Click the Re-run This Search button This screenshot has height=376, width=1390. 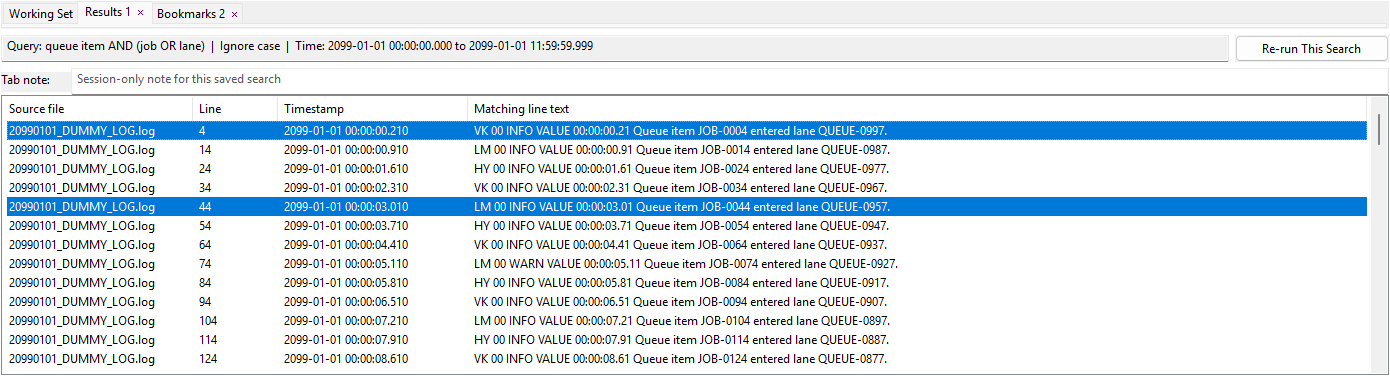pyautogui.click(x=1311, y=48)
